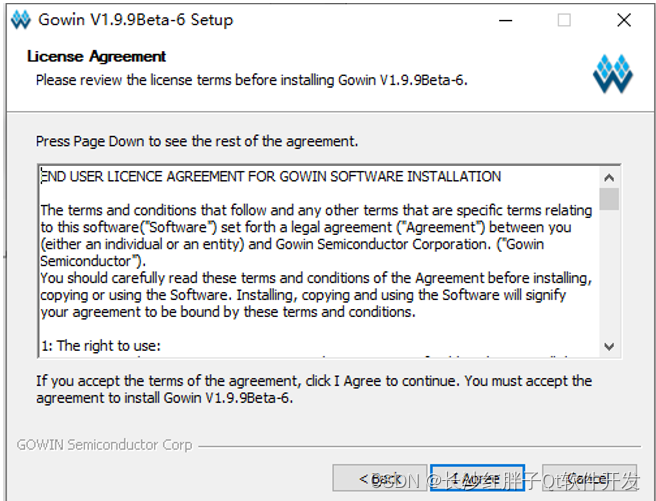Cancel the Gowin installation

(x=589, y=478)
